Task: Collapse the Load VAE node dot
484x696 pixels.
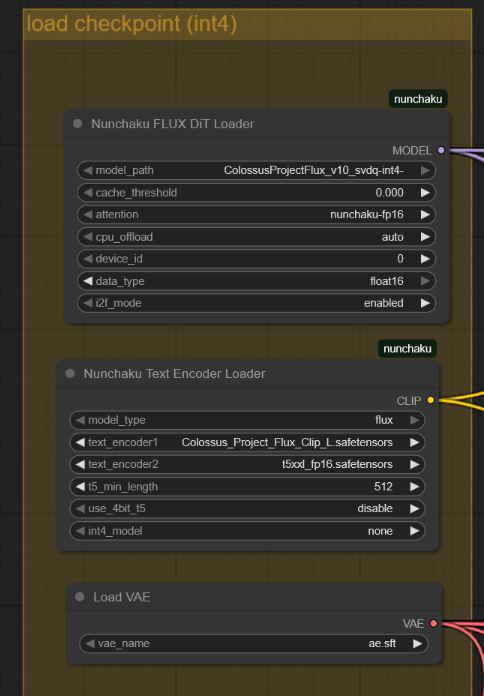Action: click(x=79, y=597)
